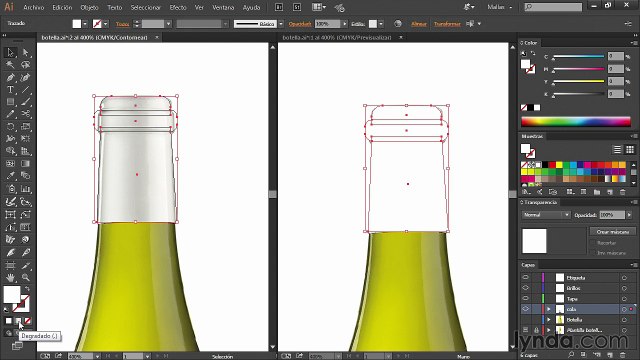The width and height of the screenshot is (640, 360).
Task: Select the Pen tool
Action: 10,78
